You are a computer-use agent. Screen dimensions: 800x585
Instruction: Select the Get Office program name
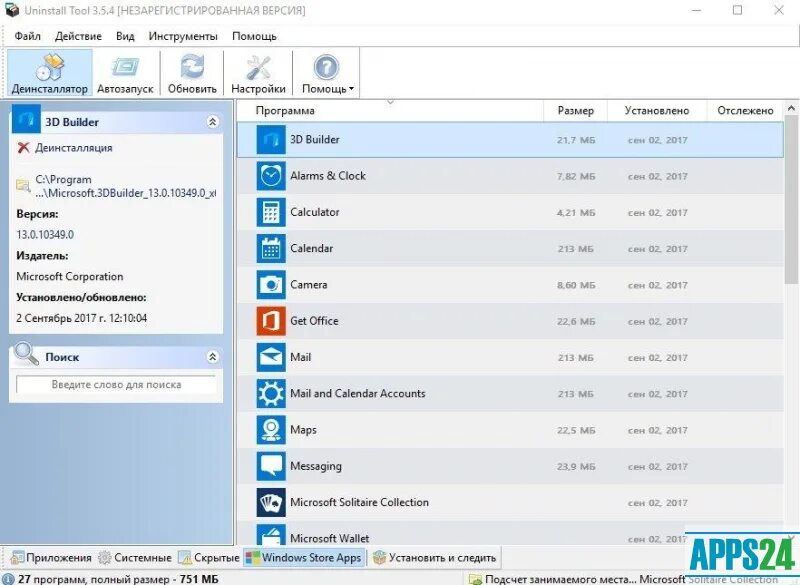tap(314, 320)
